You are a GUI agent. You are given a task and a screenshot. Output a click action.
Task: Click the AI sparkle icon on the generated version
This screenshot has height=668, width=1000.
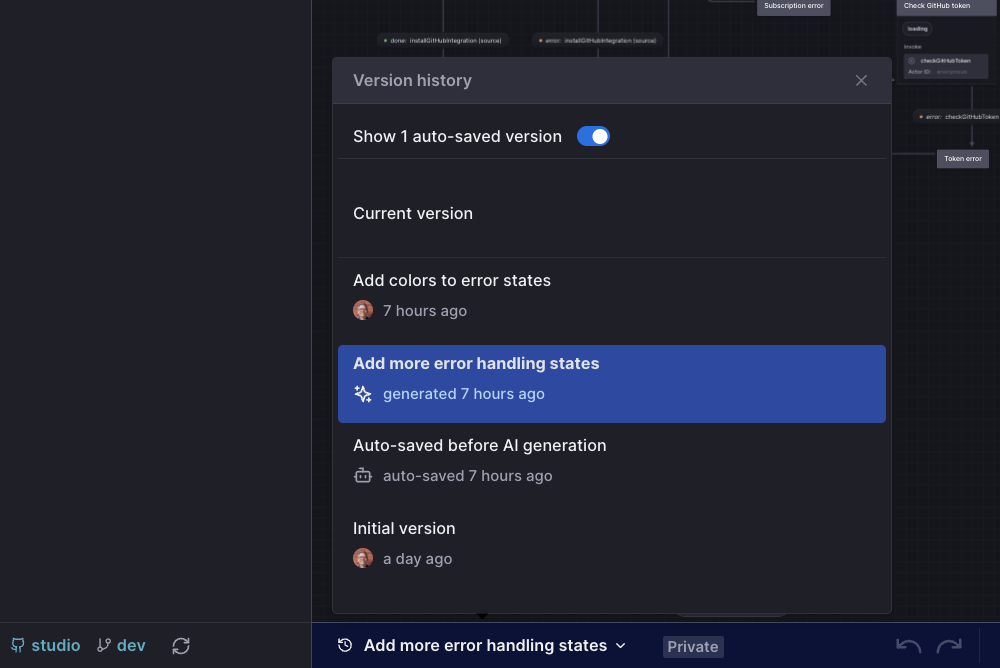point(363,394)
